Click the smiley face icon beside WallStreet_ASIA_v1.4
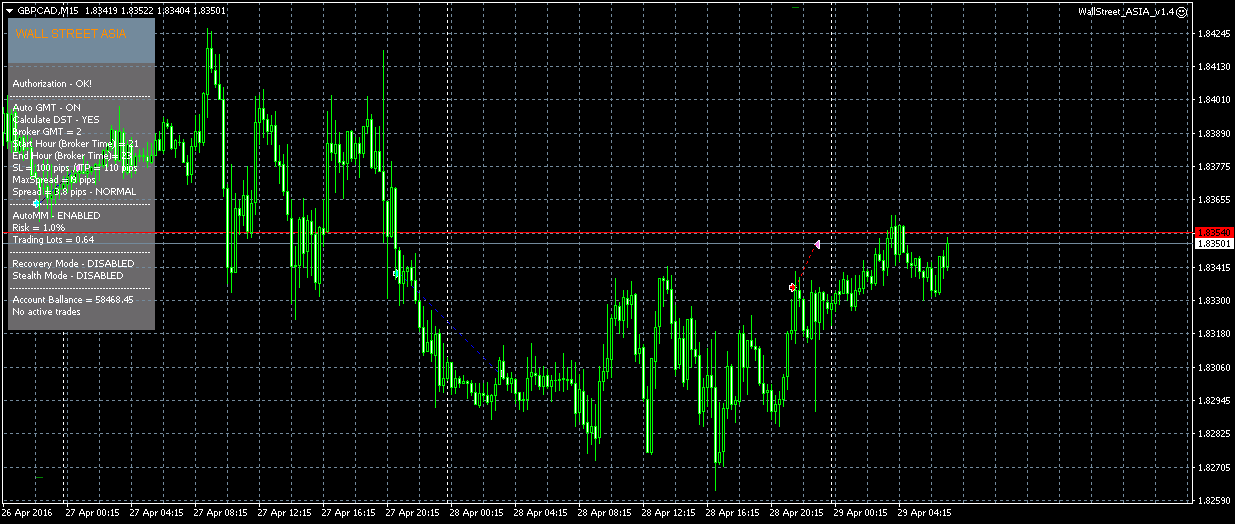The image size is (1235, 524). [x=1181, y=12]
